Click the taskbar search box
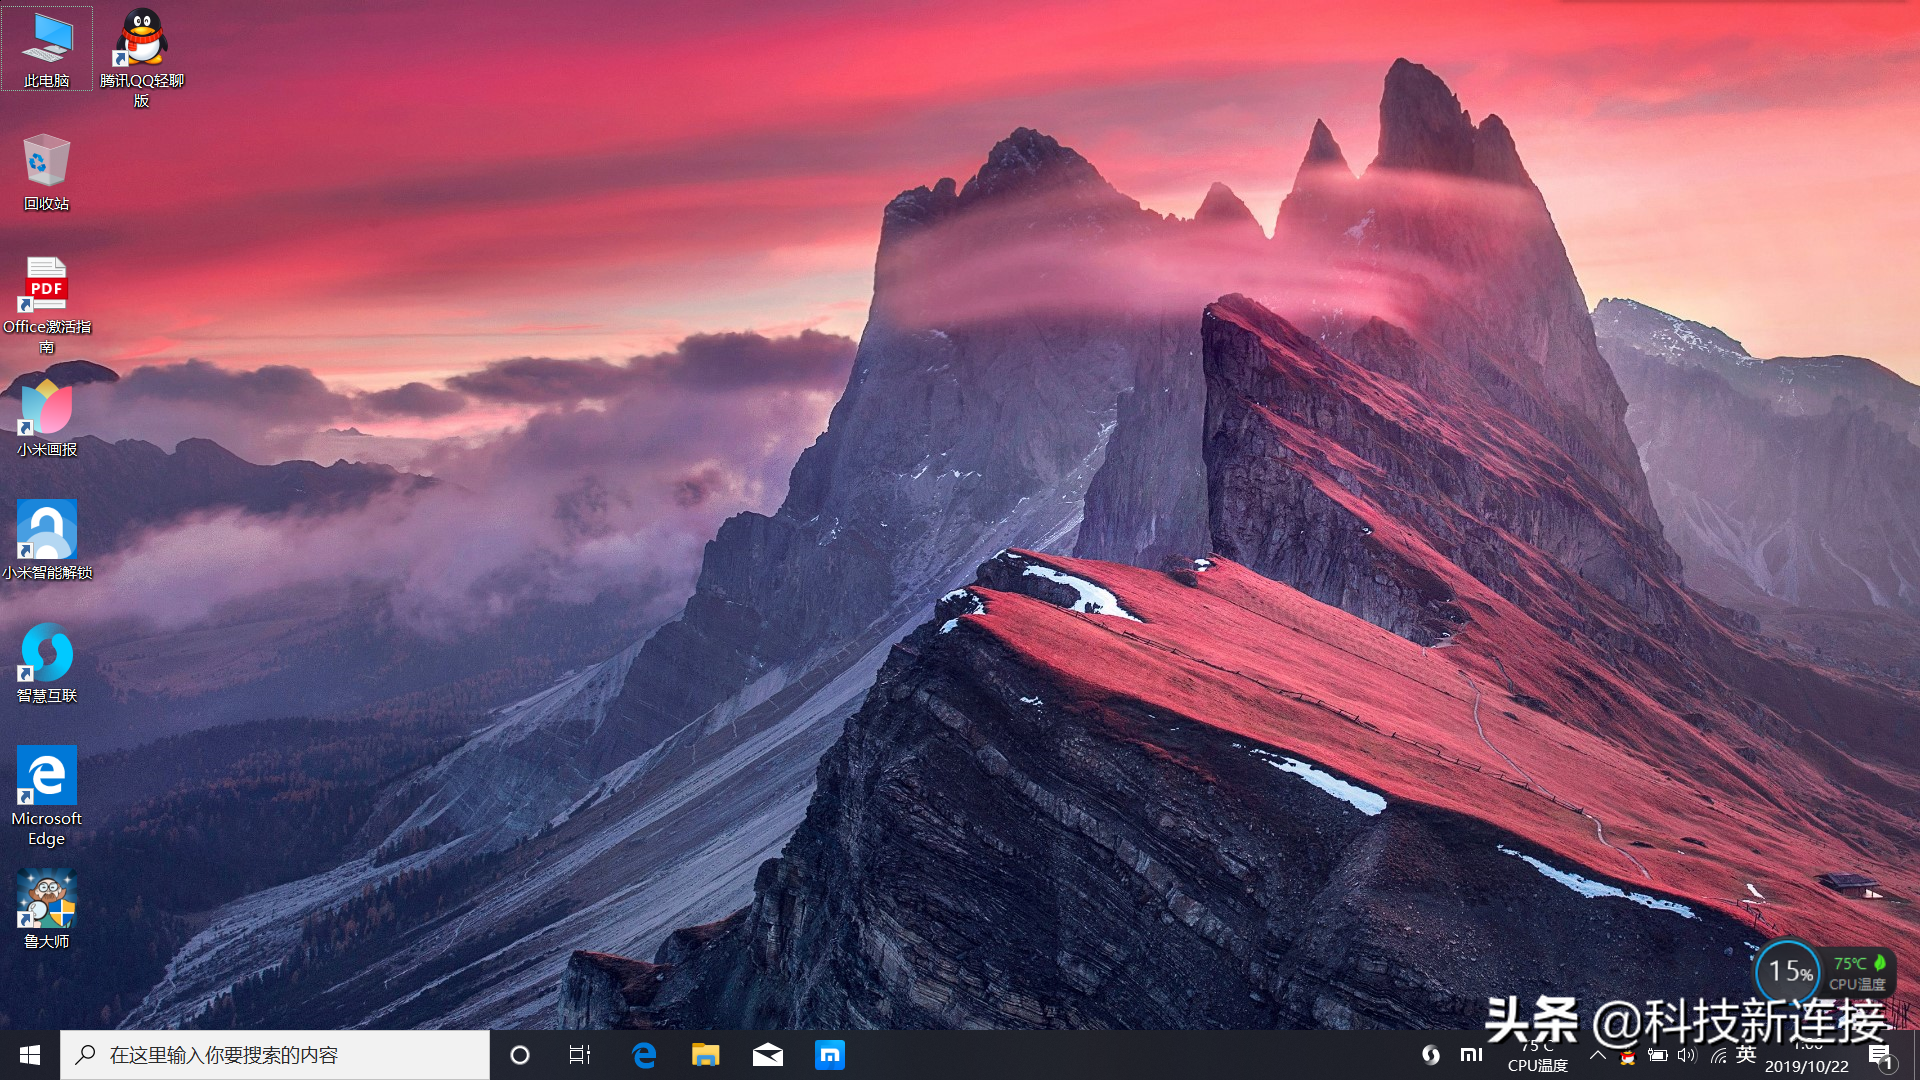The height and width of the screenshot is (1080, 1920). 275,1055
